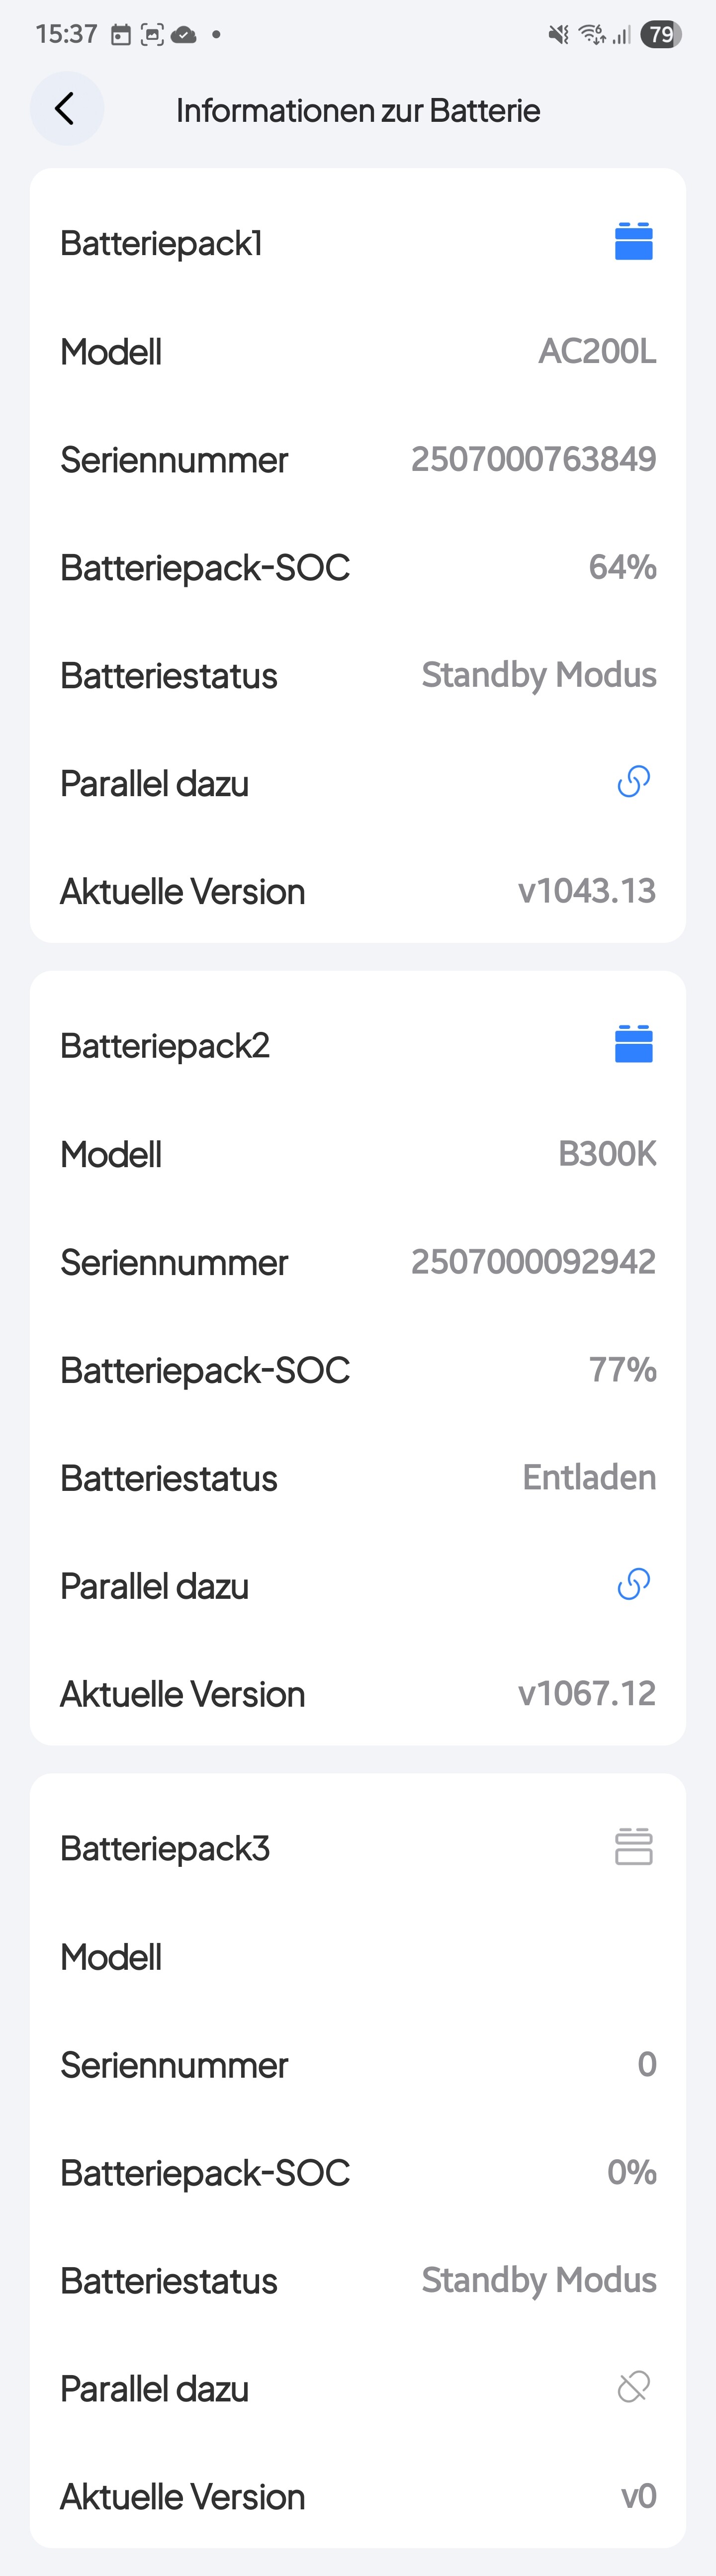Tap Batteriepack1 parallel link icon
The height and width of the screenshot is (2576, 716).
(633, 782)
